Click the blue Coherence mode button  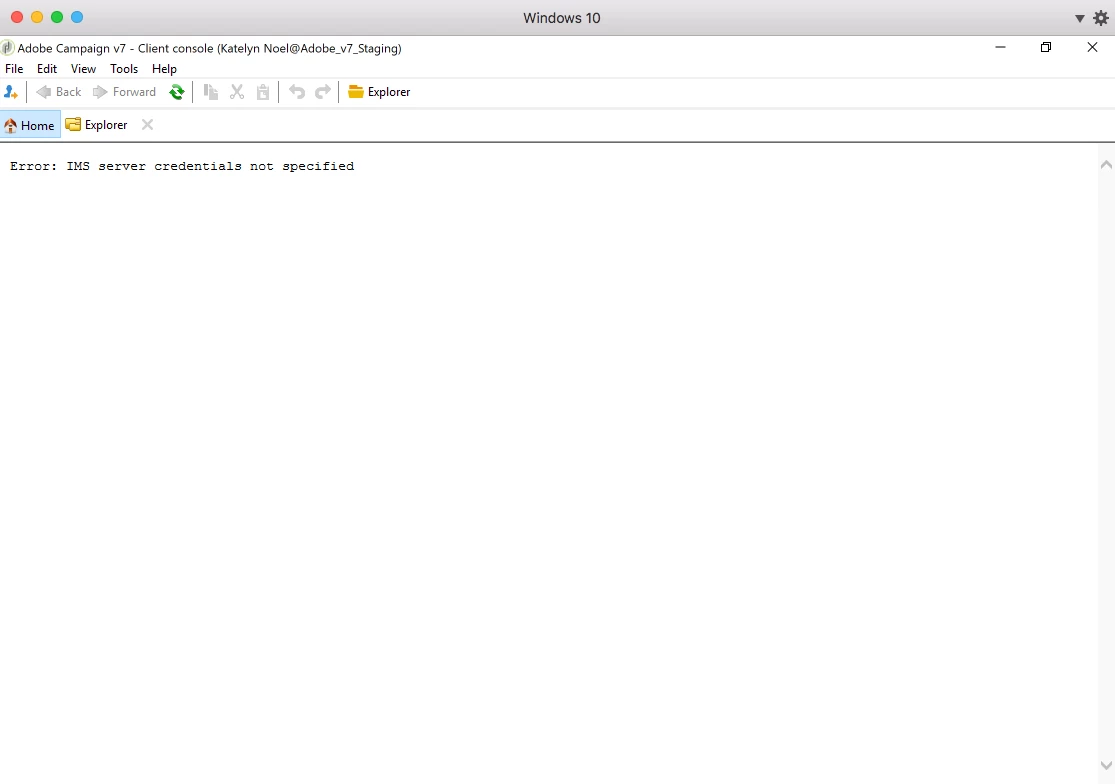pos(77,17)
